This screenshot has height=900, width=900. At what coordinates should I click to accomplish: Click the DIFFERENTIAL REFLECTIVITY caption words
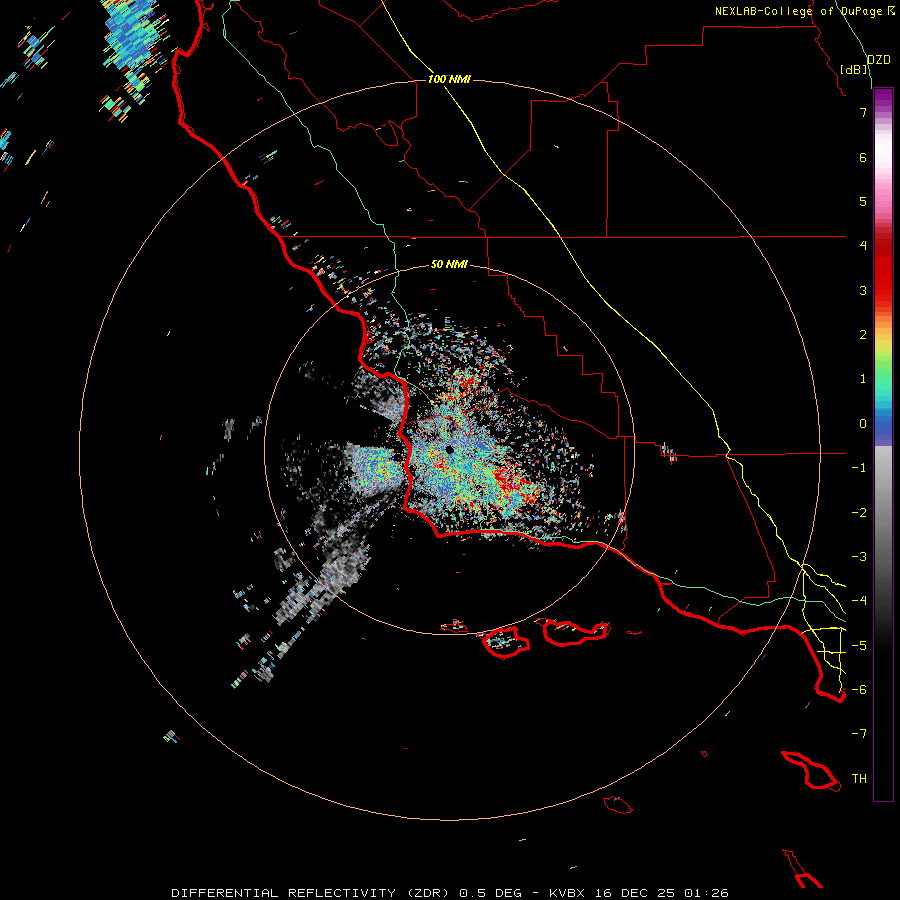[284, 893]
